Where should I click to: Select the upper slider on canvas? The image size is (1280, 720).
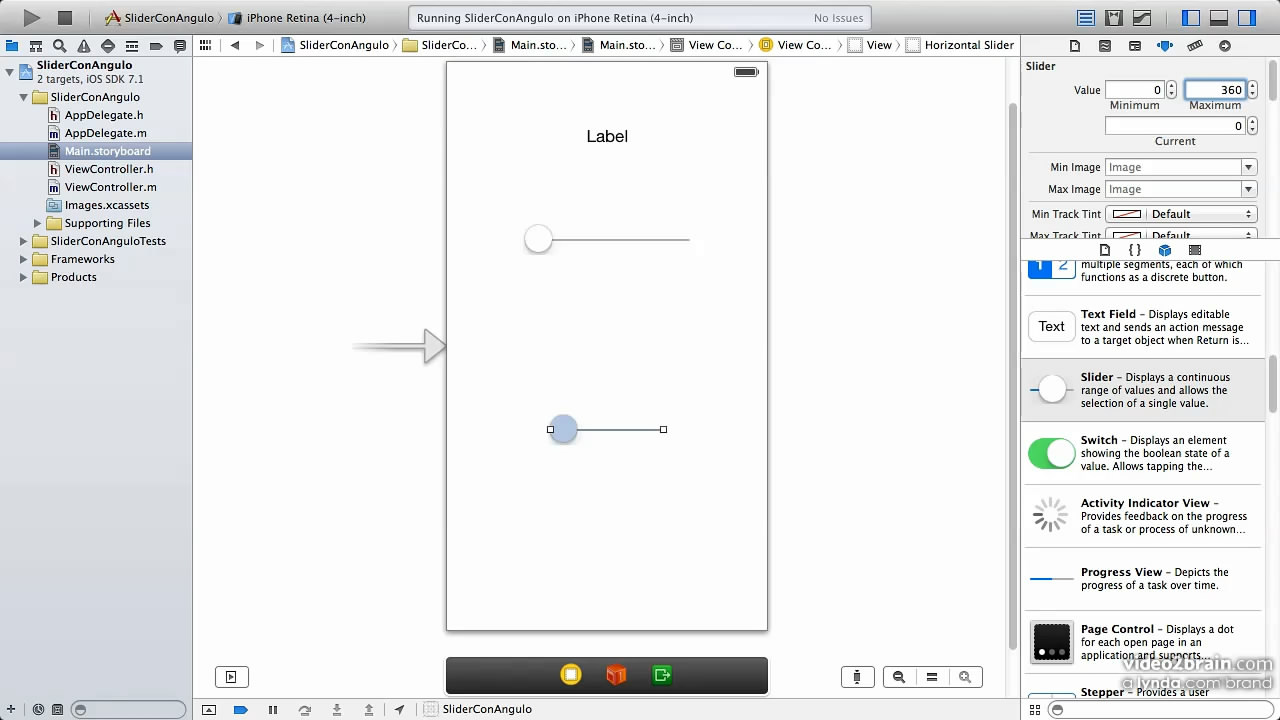[607, 239]
